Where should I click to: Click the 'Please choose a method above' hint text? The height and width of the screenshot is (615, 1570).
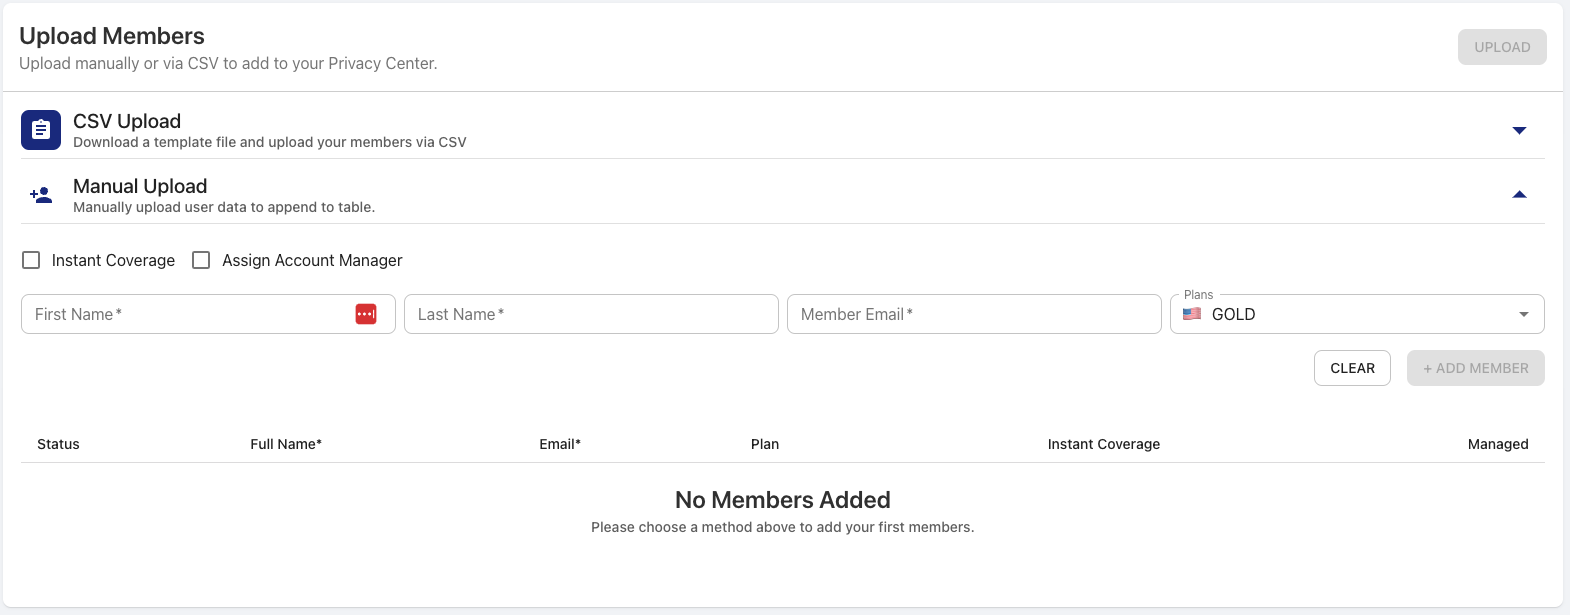[783, 527]
